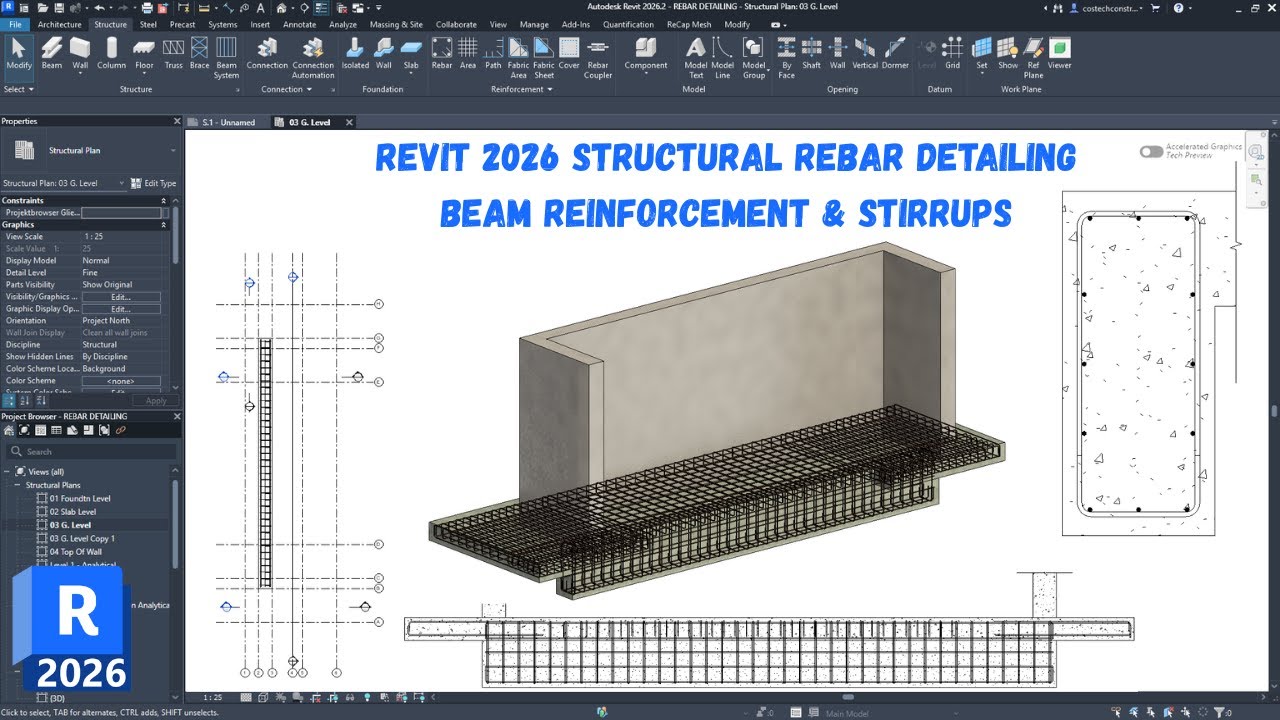The height and width of the screenshot is (720, 1280).
Task: Click the Color Scheme <none> button
Action: [x=121, y=381]
